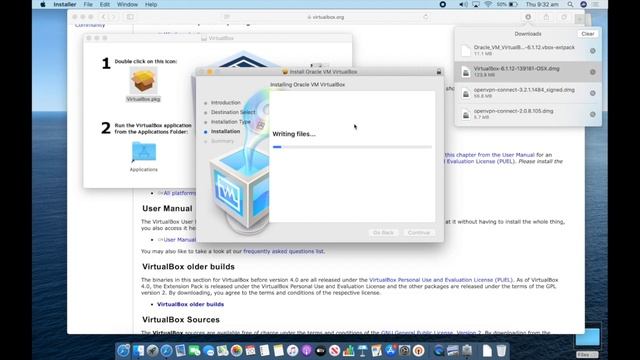Click the Safari downloads toolbar button
This screenshot has height=360, width=640.
(x=528, y=17)
